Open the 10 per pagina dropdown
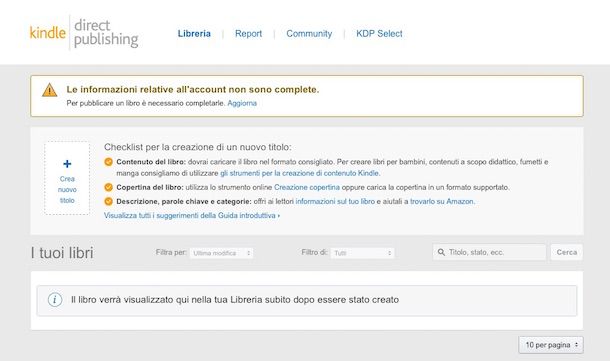This screenshot has height=361, width=610. point(551,345)
